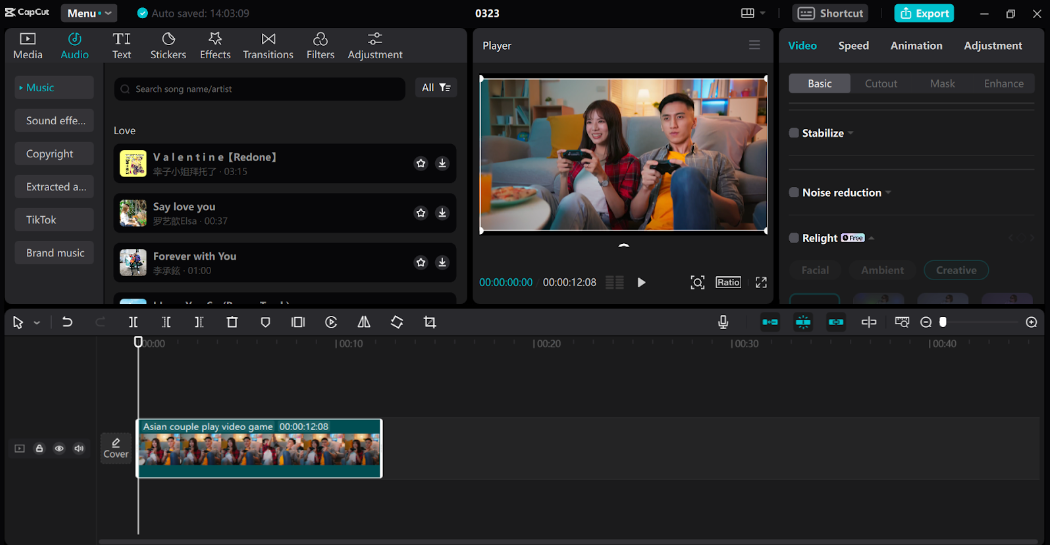1050x545 pixels.
Task: Enable the Stabilize checkbox
Action: (x=794, y=133)
